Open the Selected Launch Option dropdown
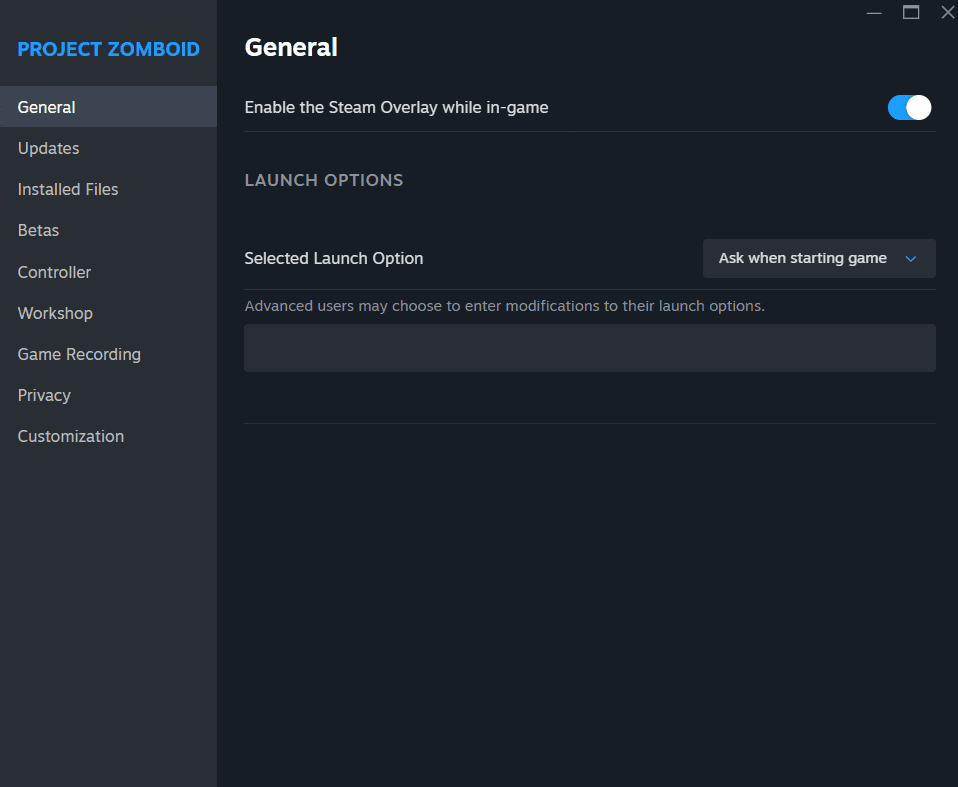958x787 pixels. point(818,258)
